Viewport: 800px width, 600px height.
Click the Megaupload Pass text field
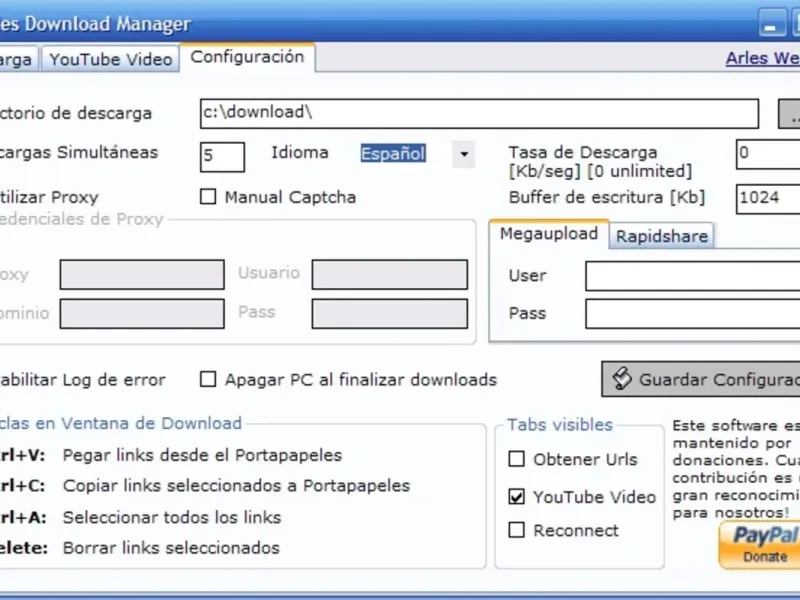[x=692, y=314]
